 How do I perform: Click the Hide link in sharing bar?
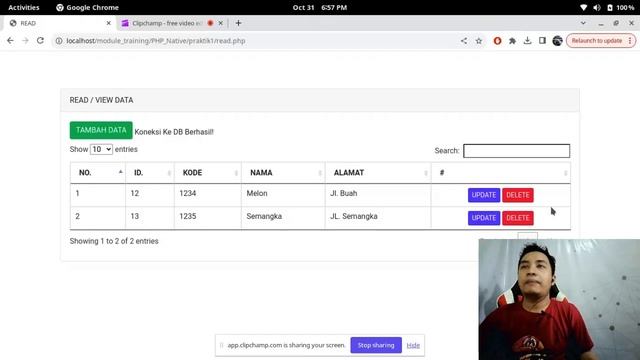pos(413,345)
